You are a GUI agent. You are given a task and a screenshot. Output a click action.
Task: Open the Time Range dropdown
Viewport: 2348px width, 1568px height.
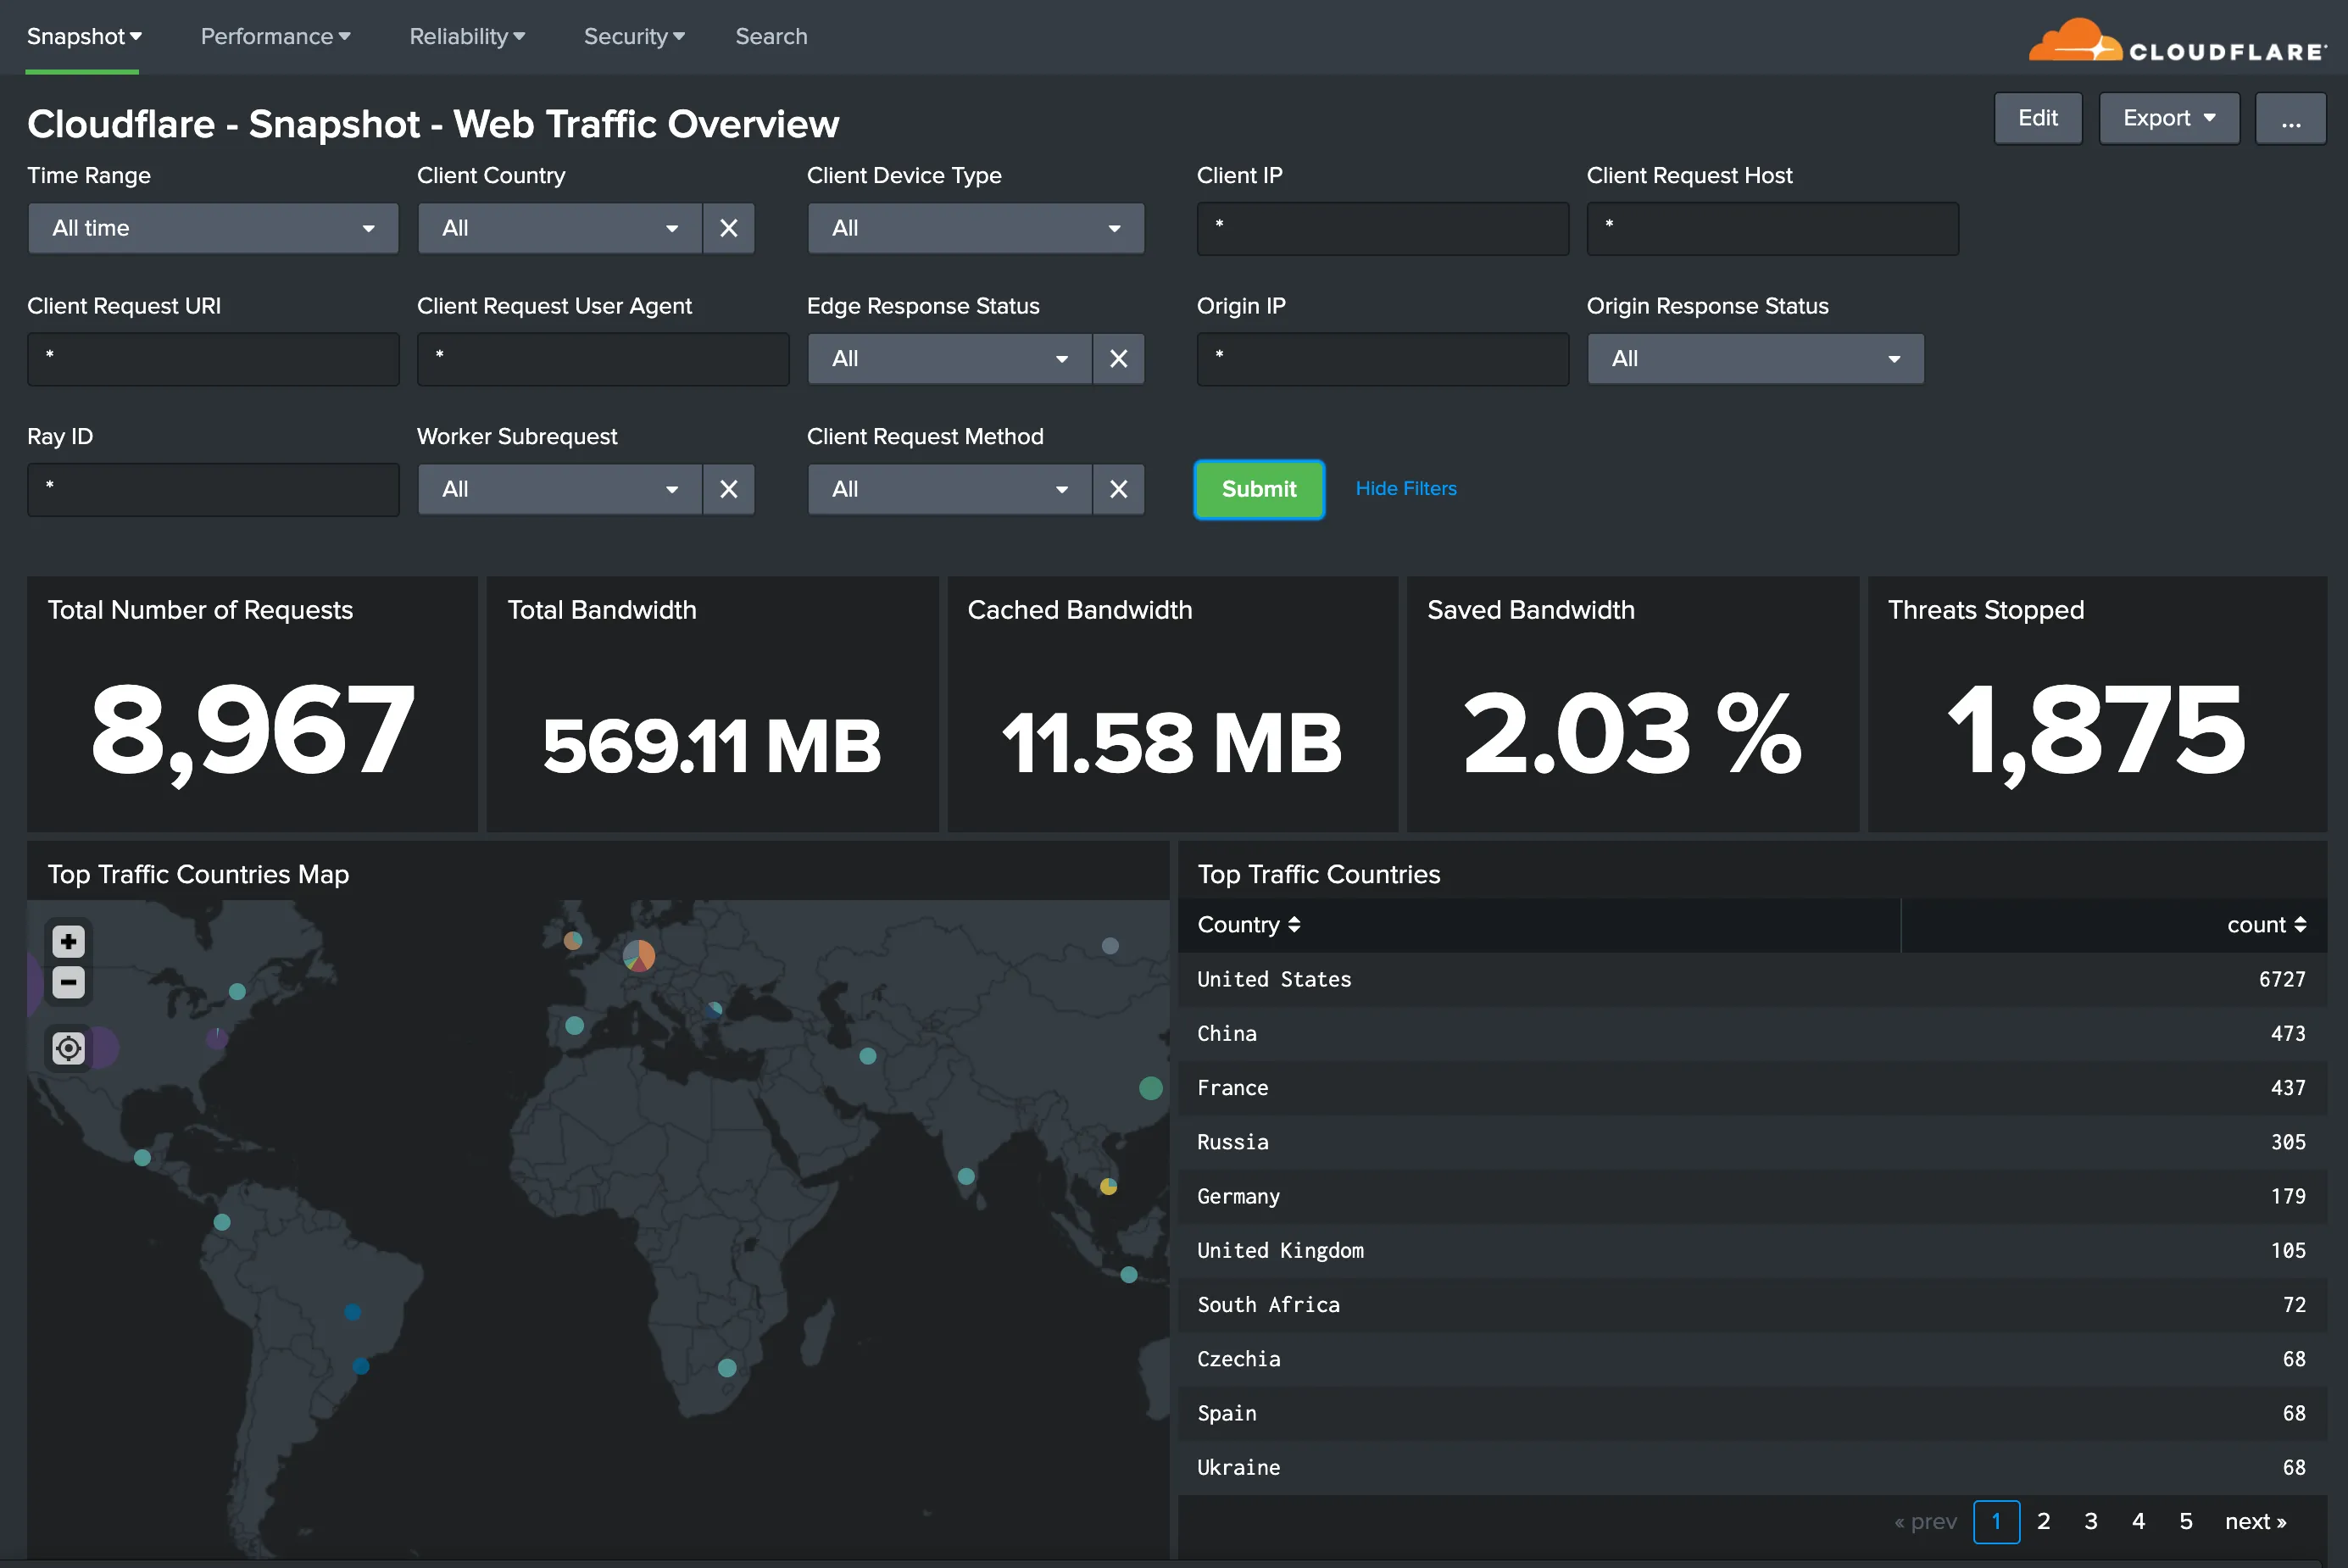(x=212, y=228)
